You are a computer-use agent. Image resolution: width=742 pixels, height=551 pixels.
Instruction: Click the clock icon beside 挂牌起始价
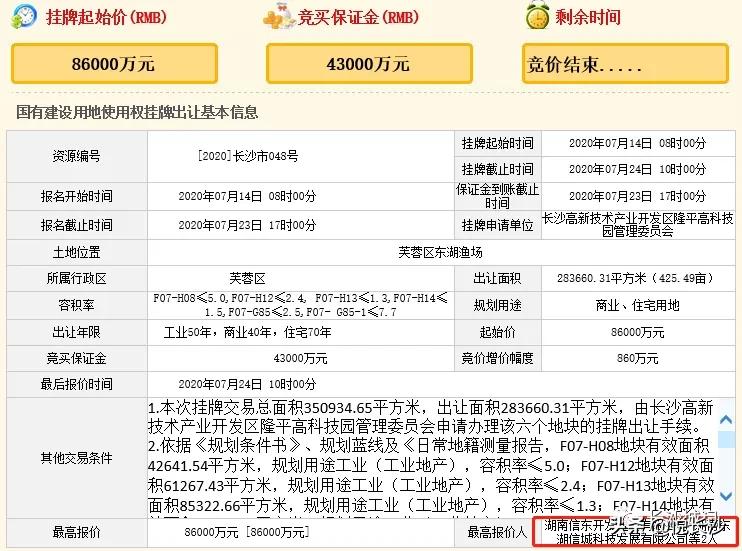(24, 17)
